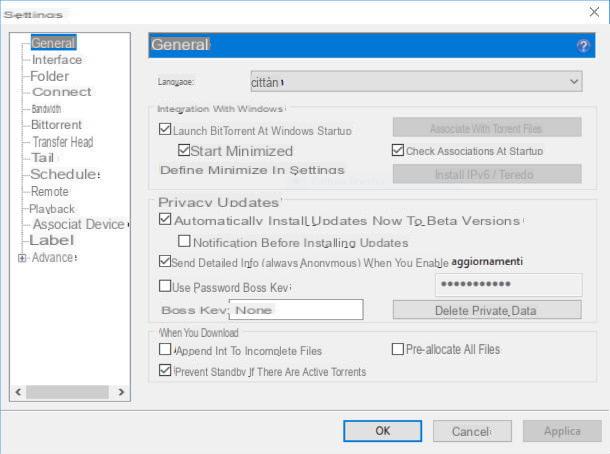Go to Folder settings category
The height and width of the screenshot is (454, 610).
coord(49,76)
